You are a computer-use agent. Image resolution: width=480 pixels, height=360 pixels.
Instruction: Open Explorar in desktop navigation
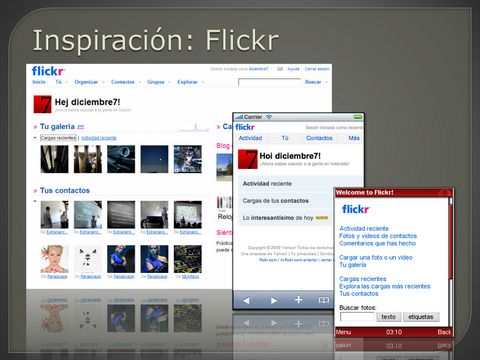(x=187, y=82)
